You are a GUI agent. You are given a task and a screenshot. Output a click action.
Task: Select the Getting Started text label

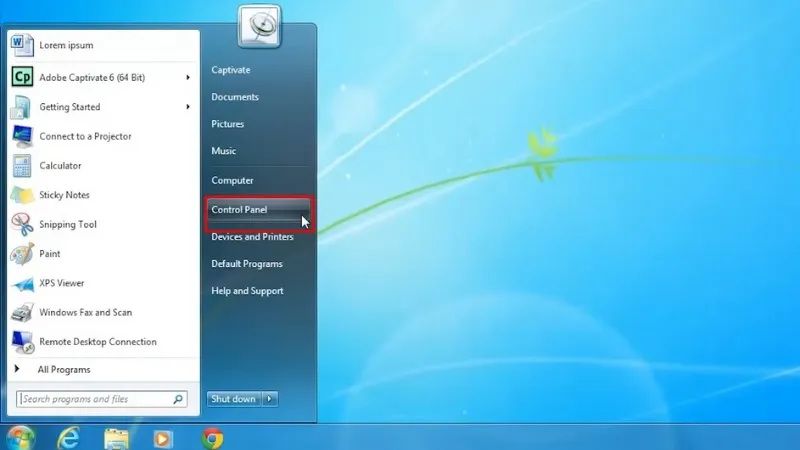click(x=70, y=107)
